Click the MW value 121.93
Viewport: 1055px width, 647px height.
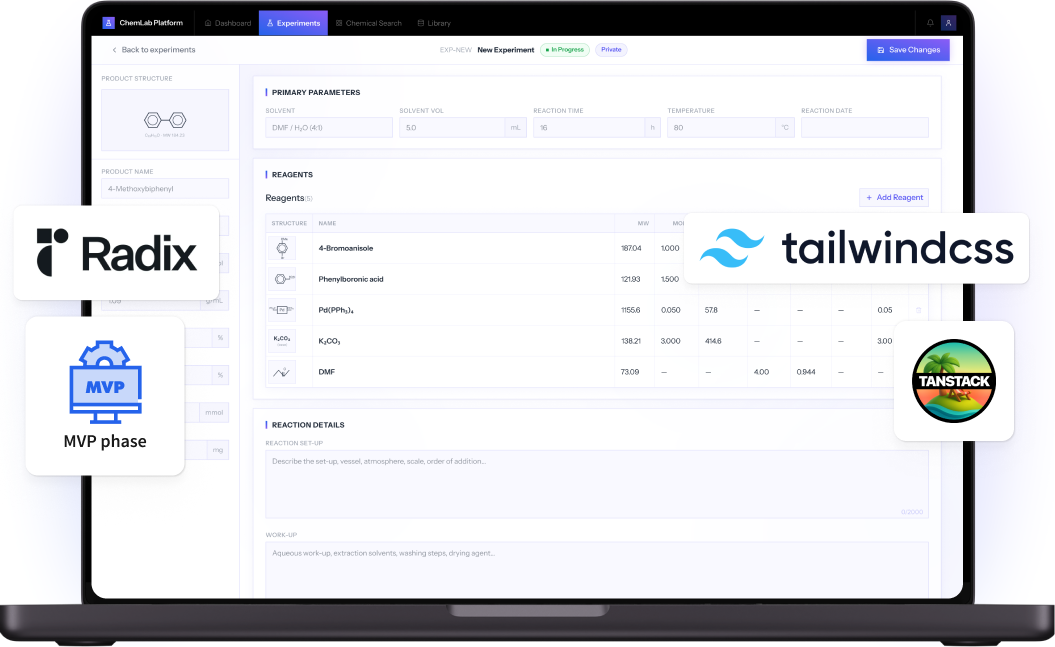pyautogui.click(x=630, y=279)
